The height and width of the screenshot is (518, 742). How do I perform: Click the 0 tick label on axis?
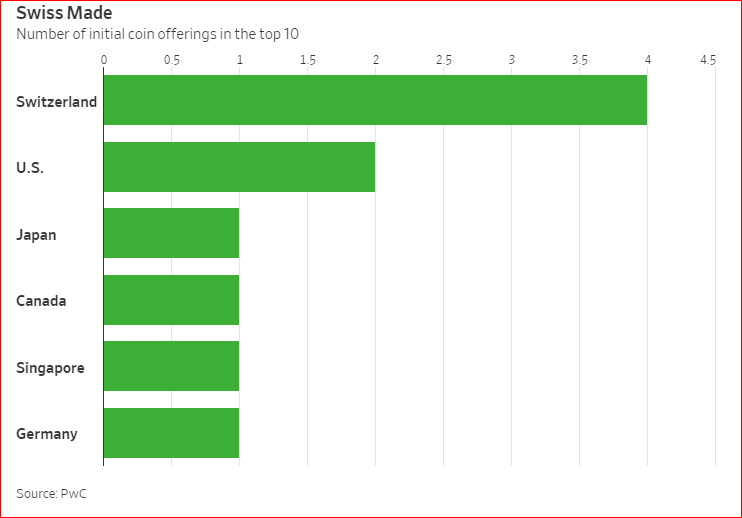point(104,60)
